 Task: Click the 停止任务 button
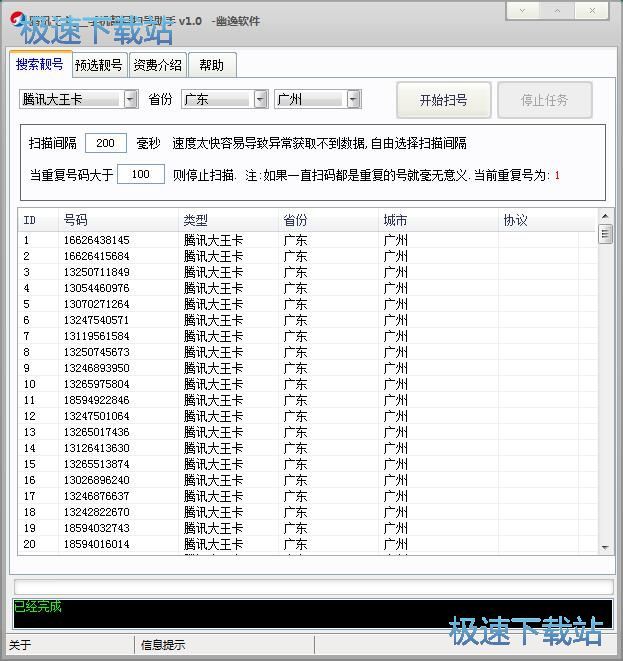point(545,100)
